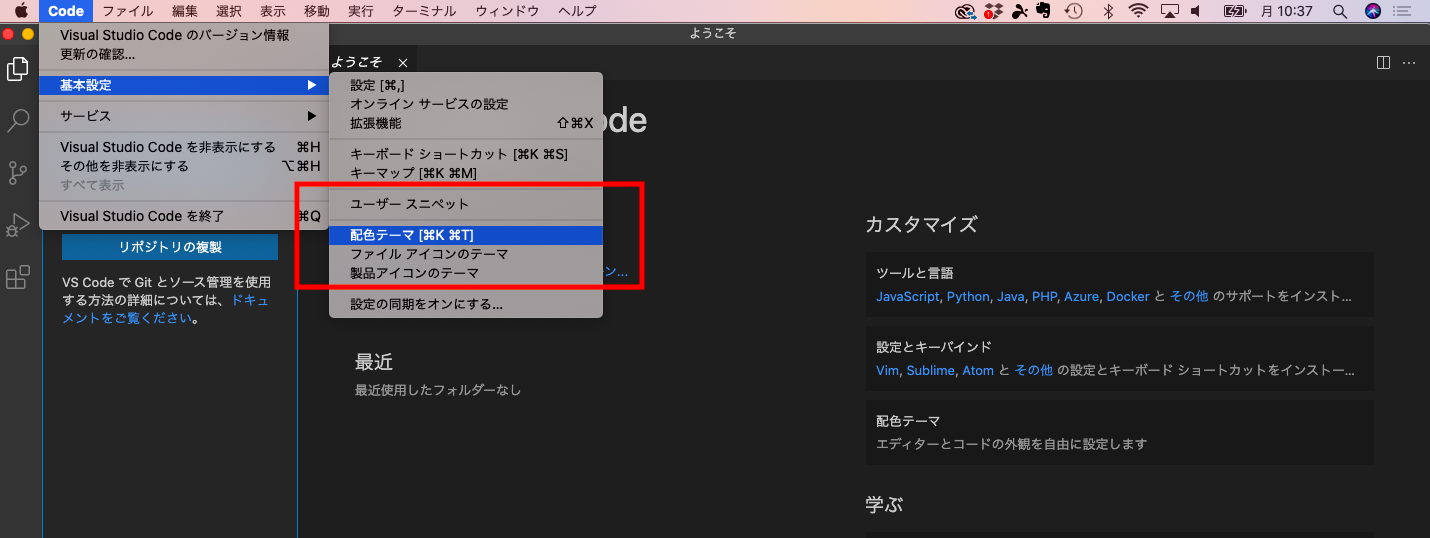Viewport: 1430px width, 538px height.
Task: Open the ターミナル menu in menu bar
Action: (423, 11)
